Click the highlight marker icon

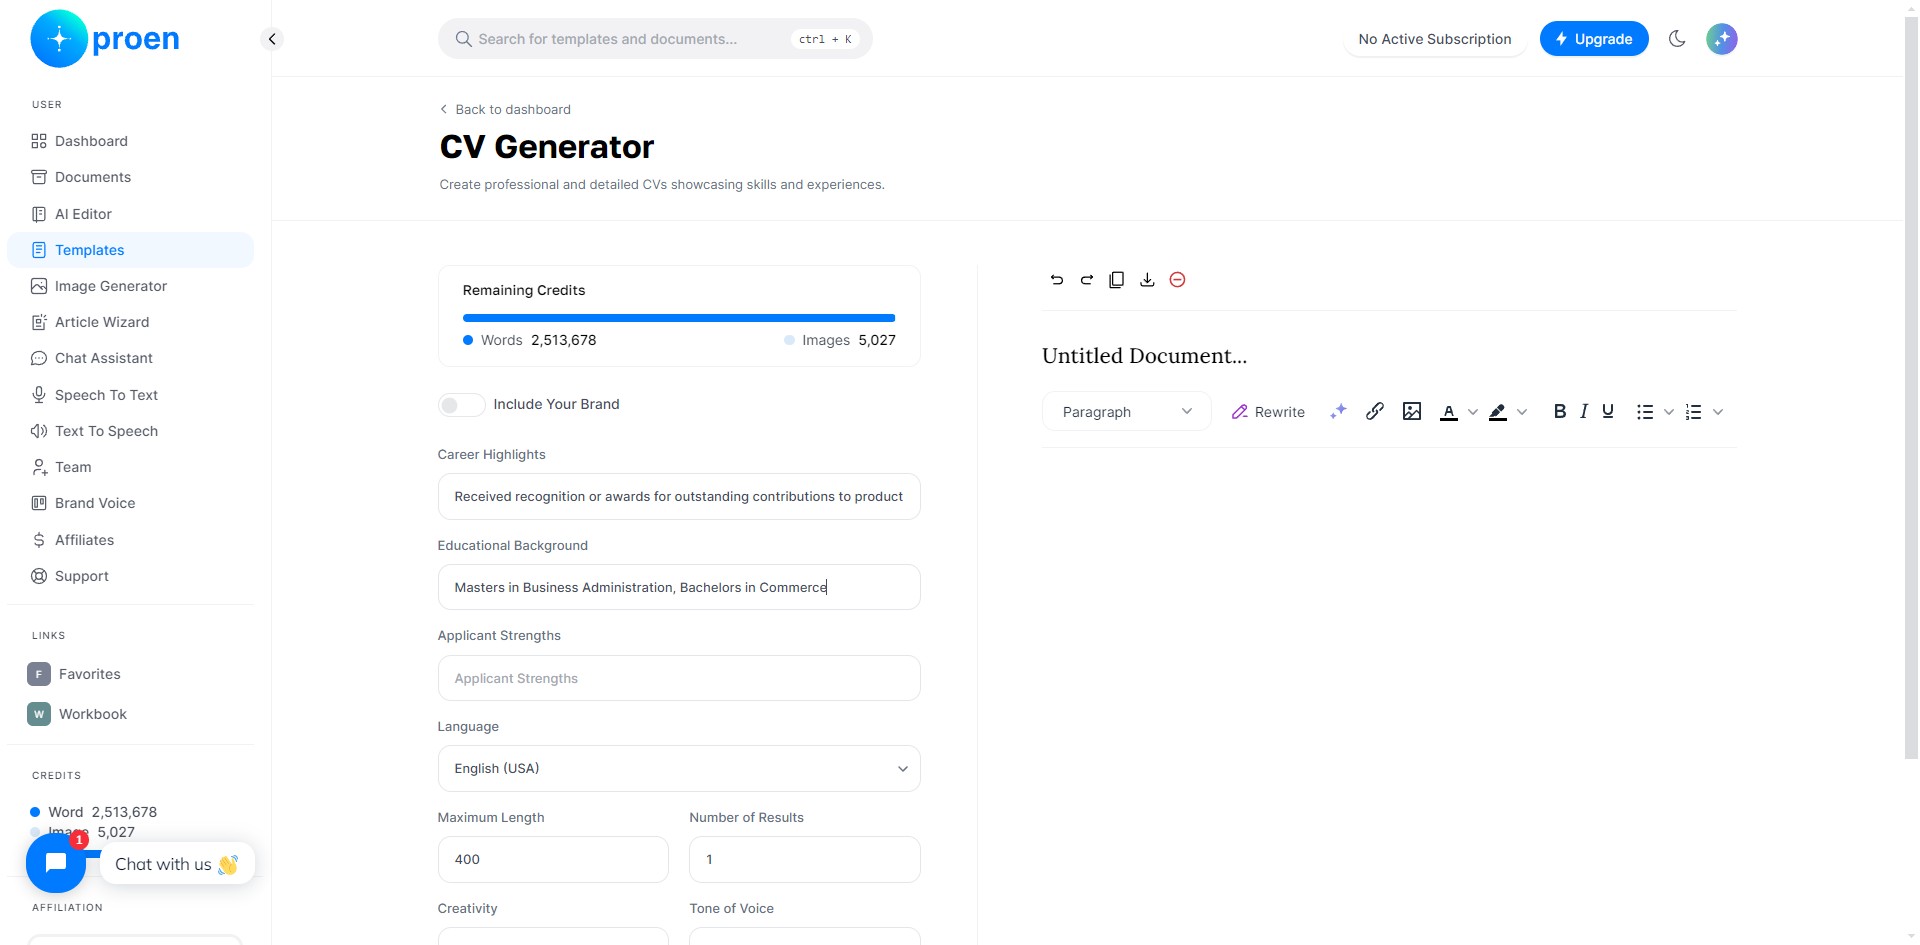[x=1498, y=412]
